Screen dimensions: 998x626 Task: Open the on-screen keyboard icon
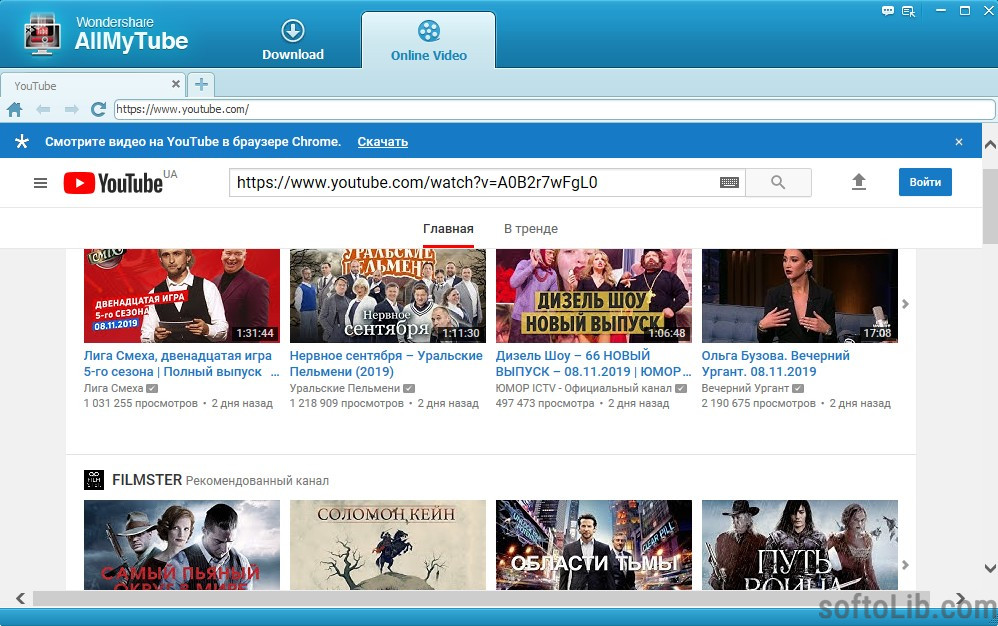pyautogui.click(x=729, y=183)
